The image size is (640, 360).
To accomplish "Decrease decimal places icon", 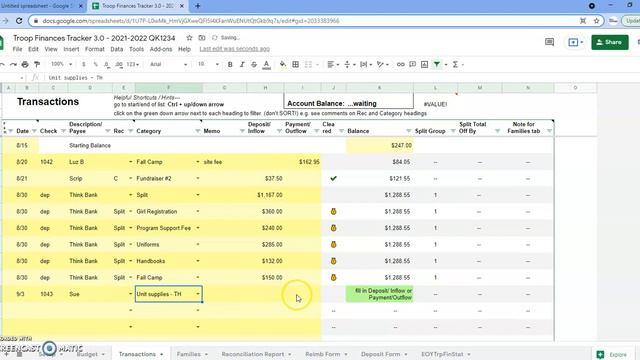I will [x=107, y=64].
